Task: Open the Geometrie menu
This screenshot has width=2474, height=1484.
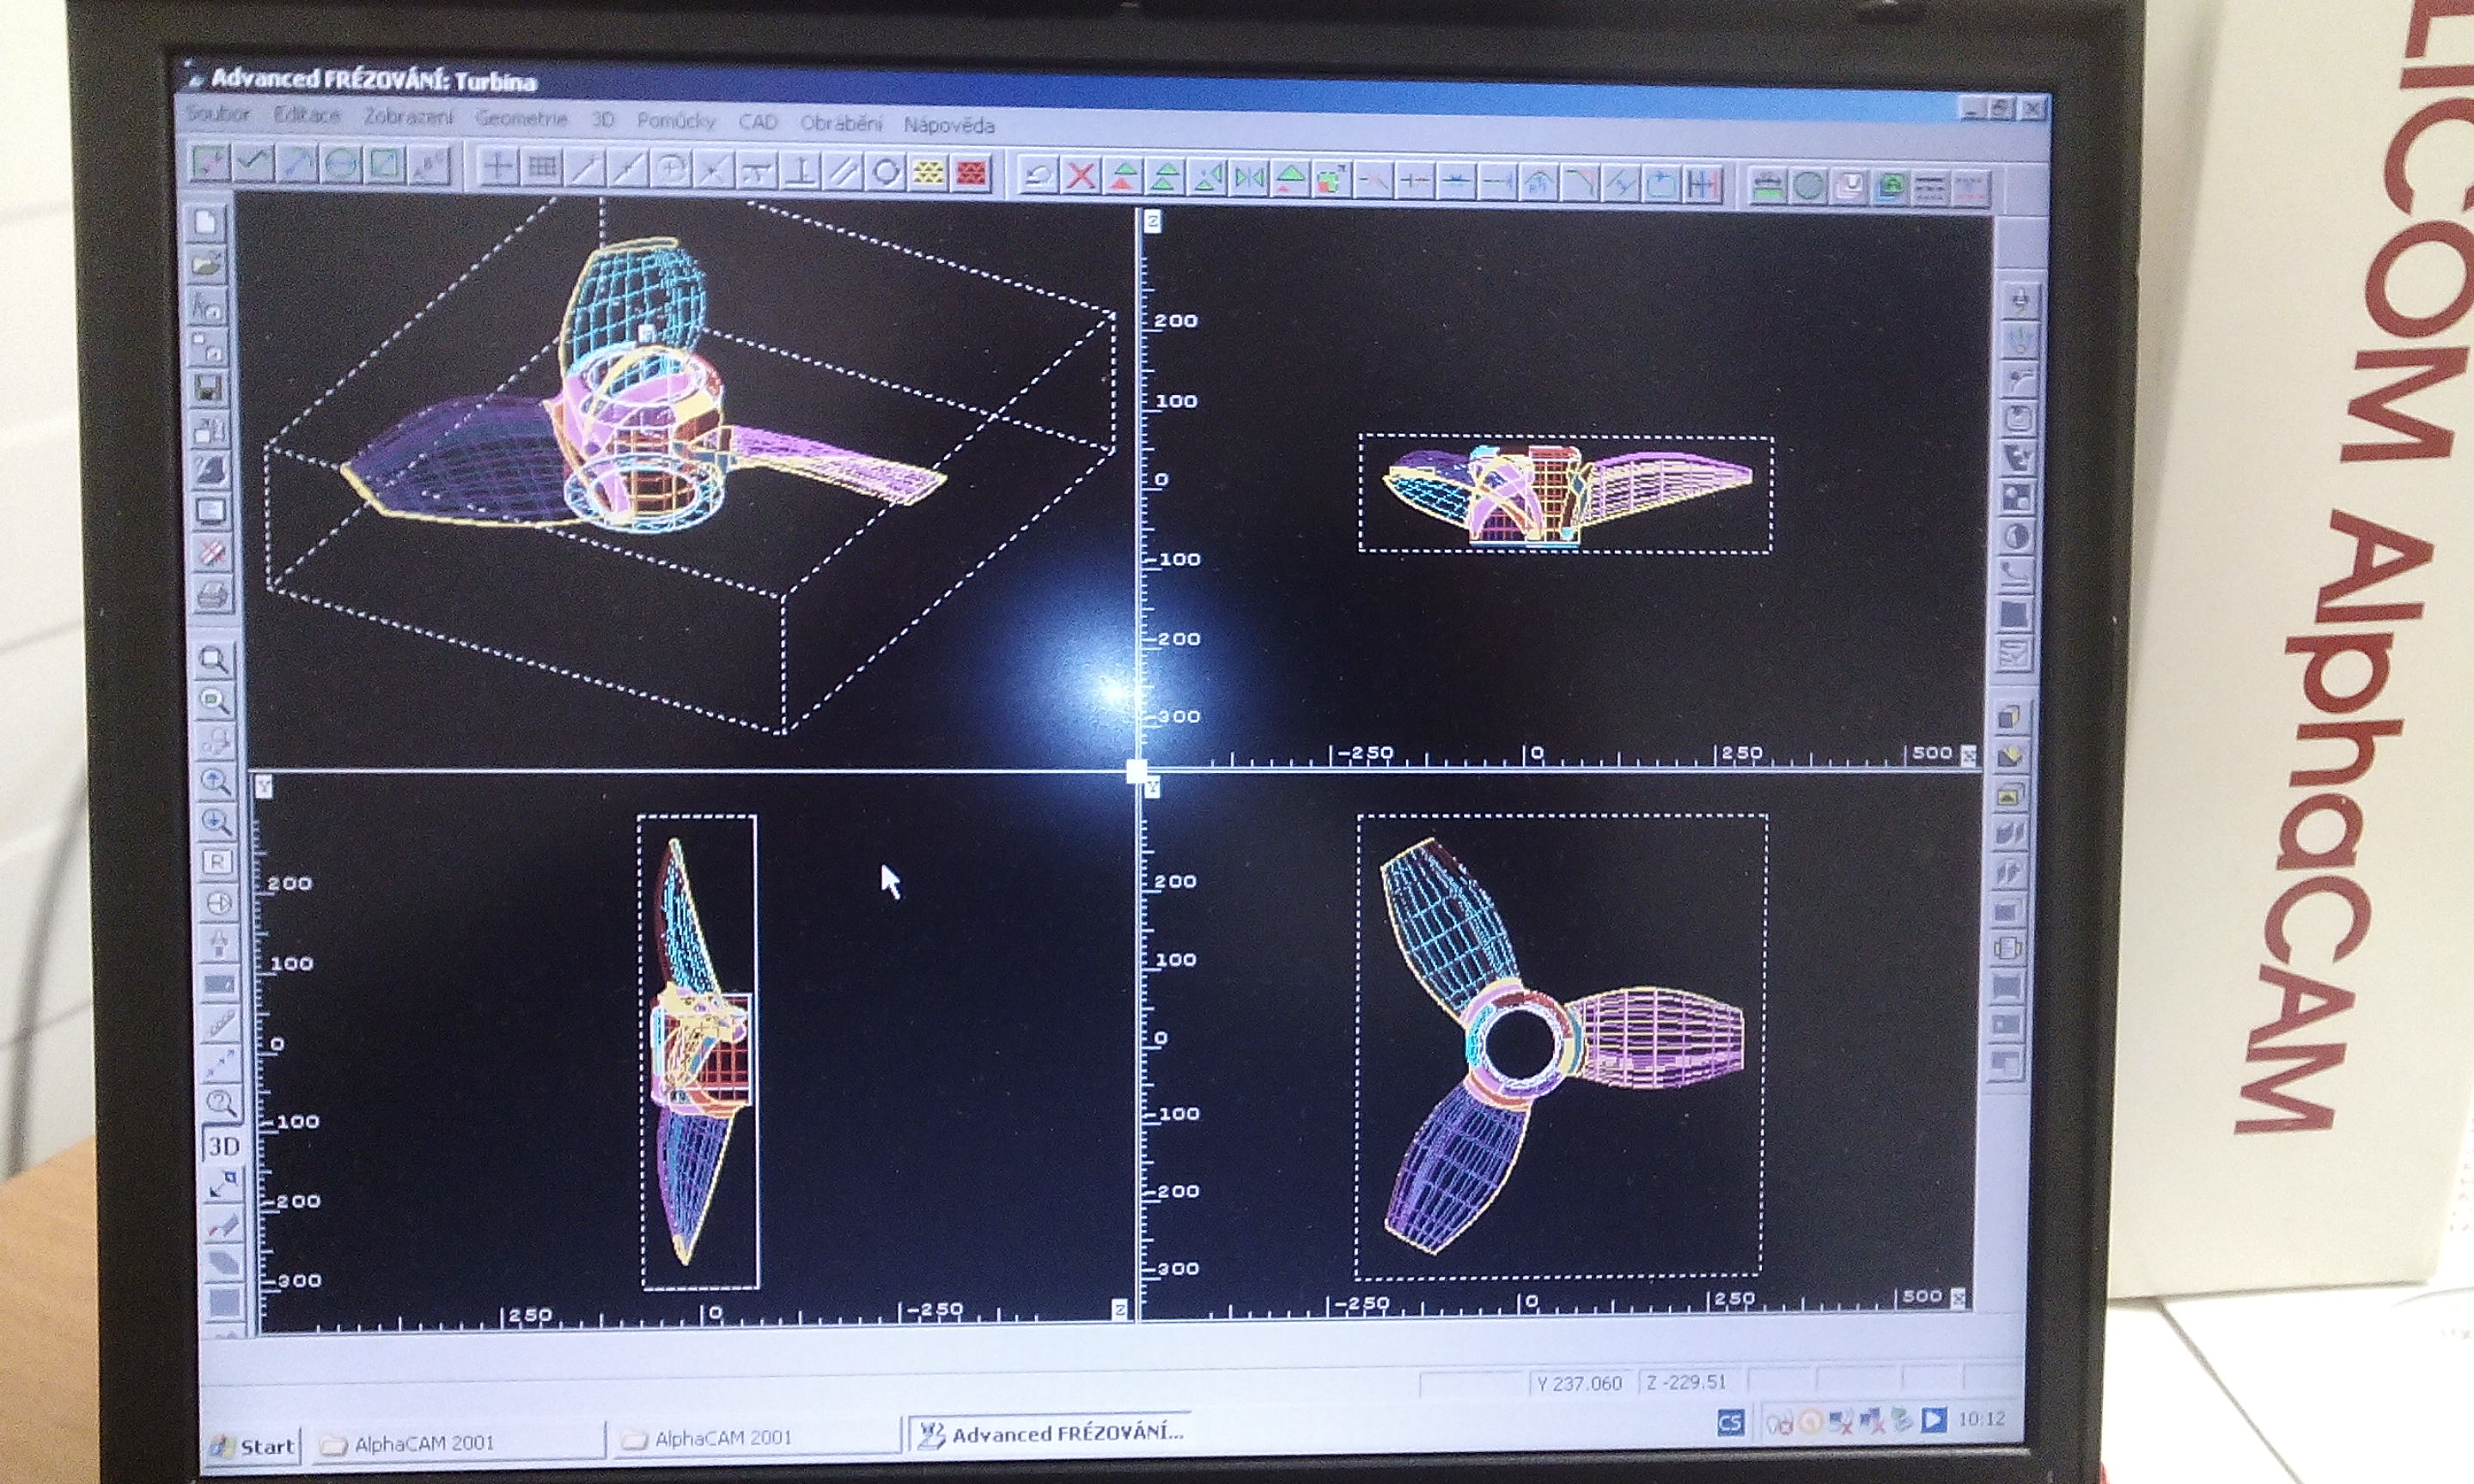Action: point(521,118)
